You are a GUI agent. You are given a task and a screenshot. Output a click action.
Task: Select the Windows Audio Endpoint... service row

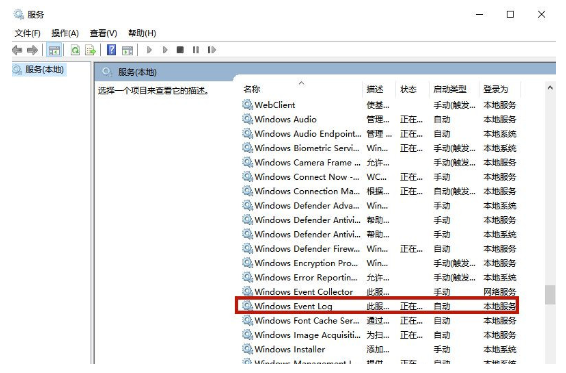[379, 134]
